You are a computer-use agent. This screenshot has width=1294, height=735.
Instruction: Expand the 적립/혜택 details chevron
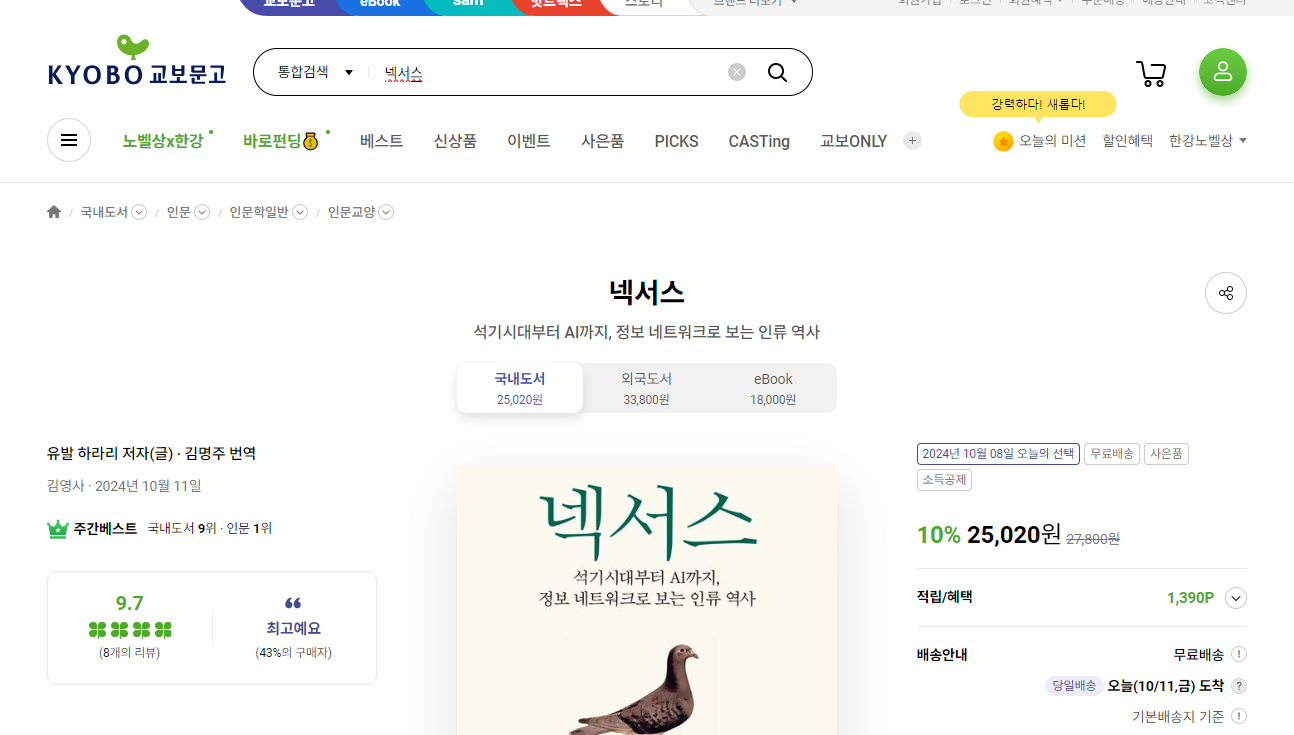1236,598
